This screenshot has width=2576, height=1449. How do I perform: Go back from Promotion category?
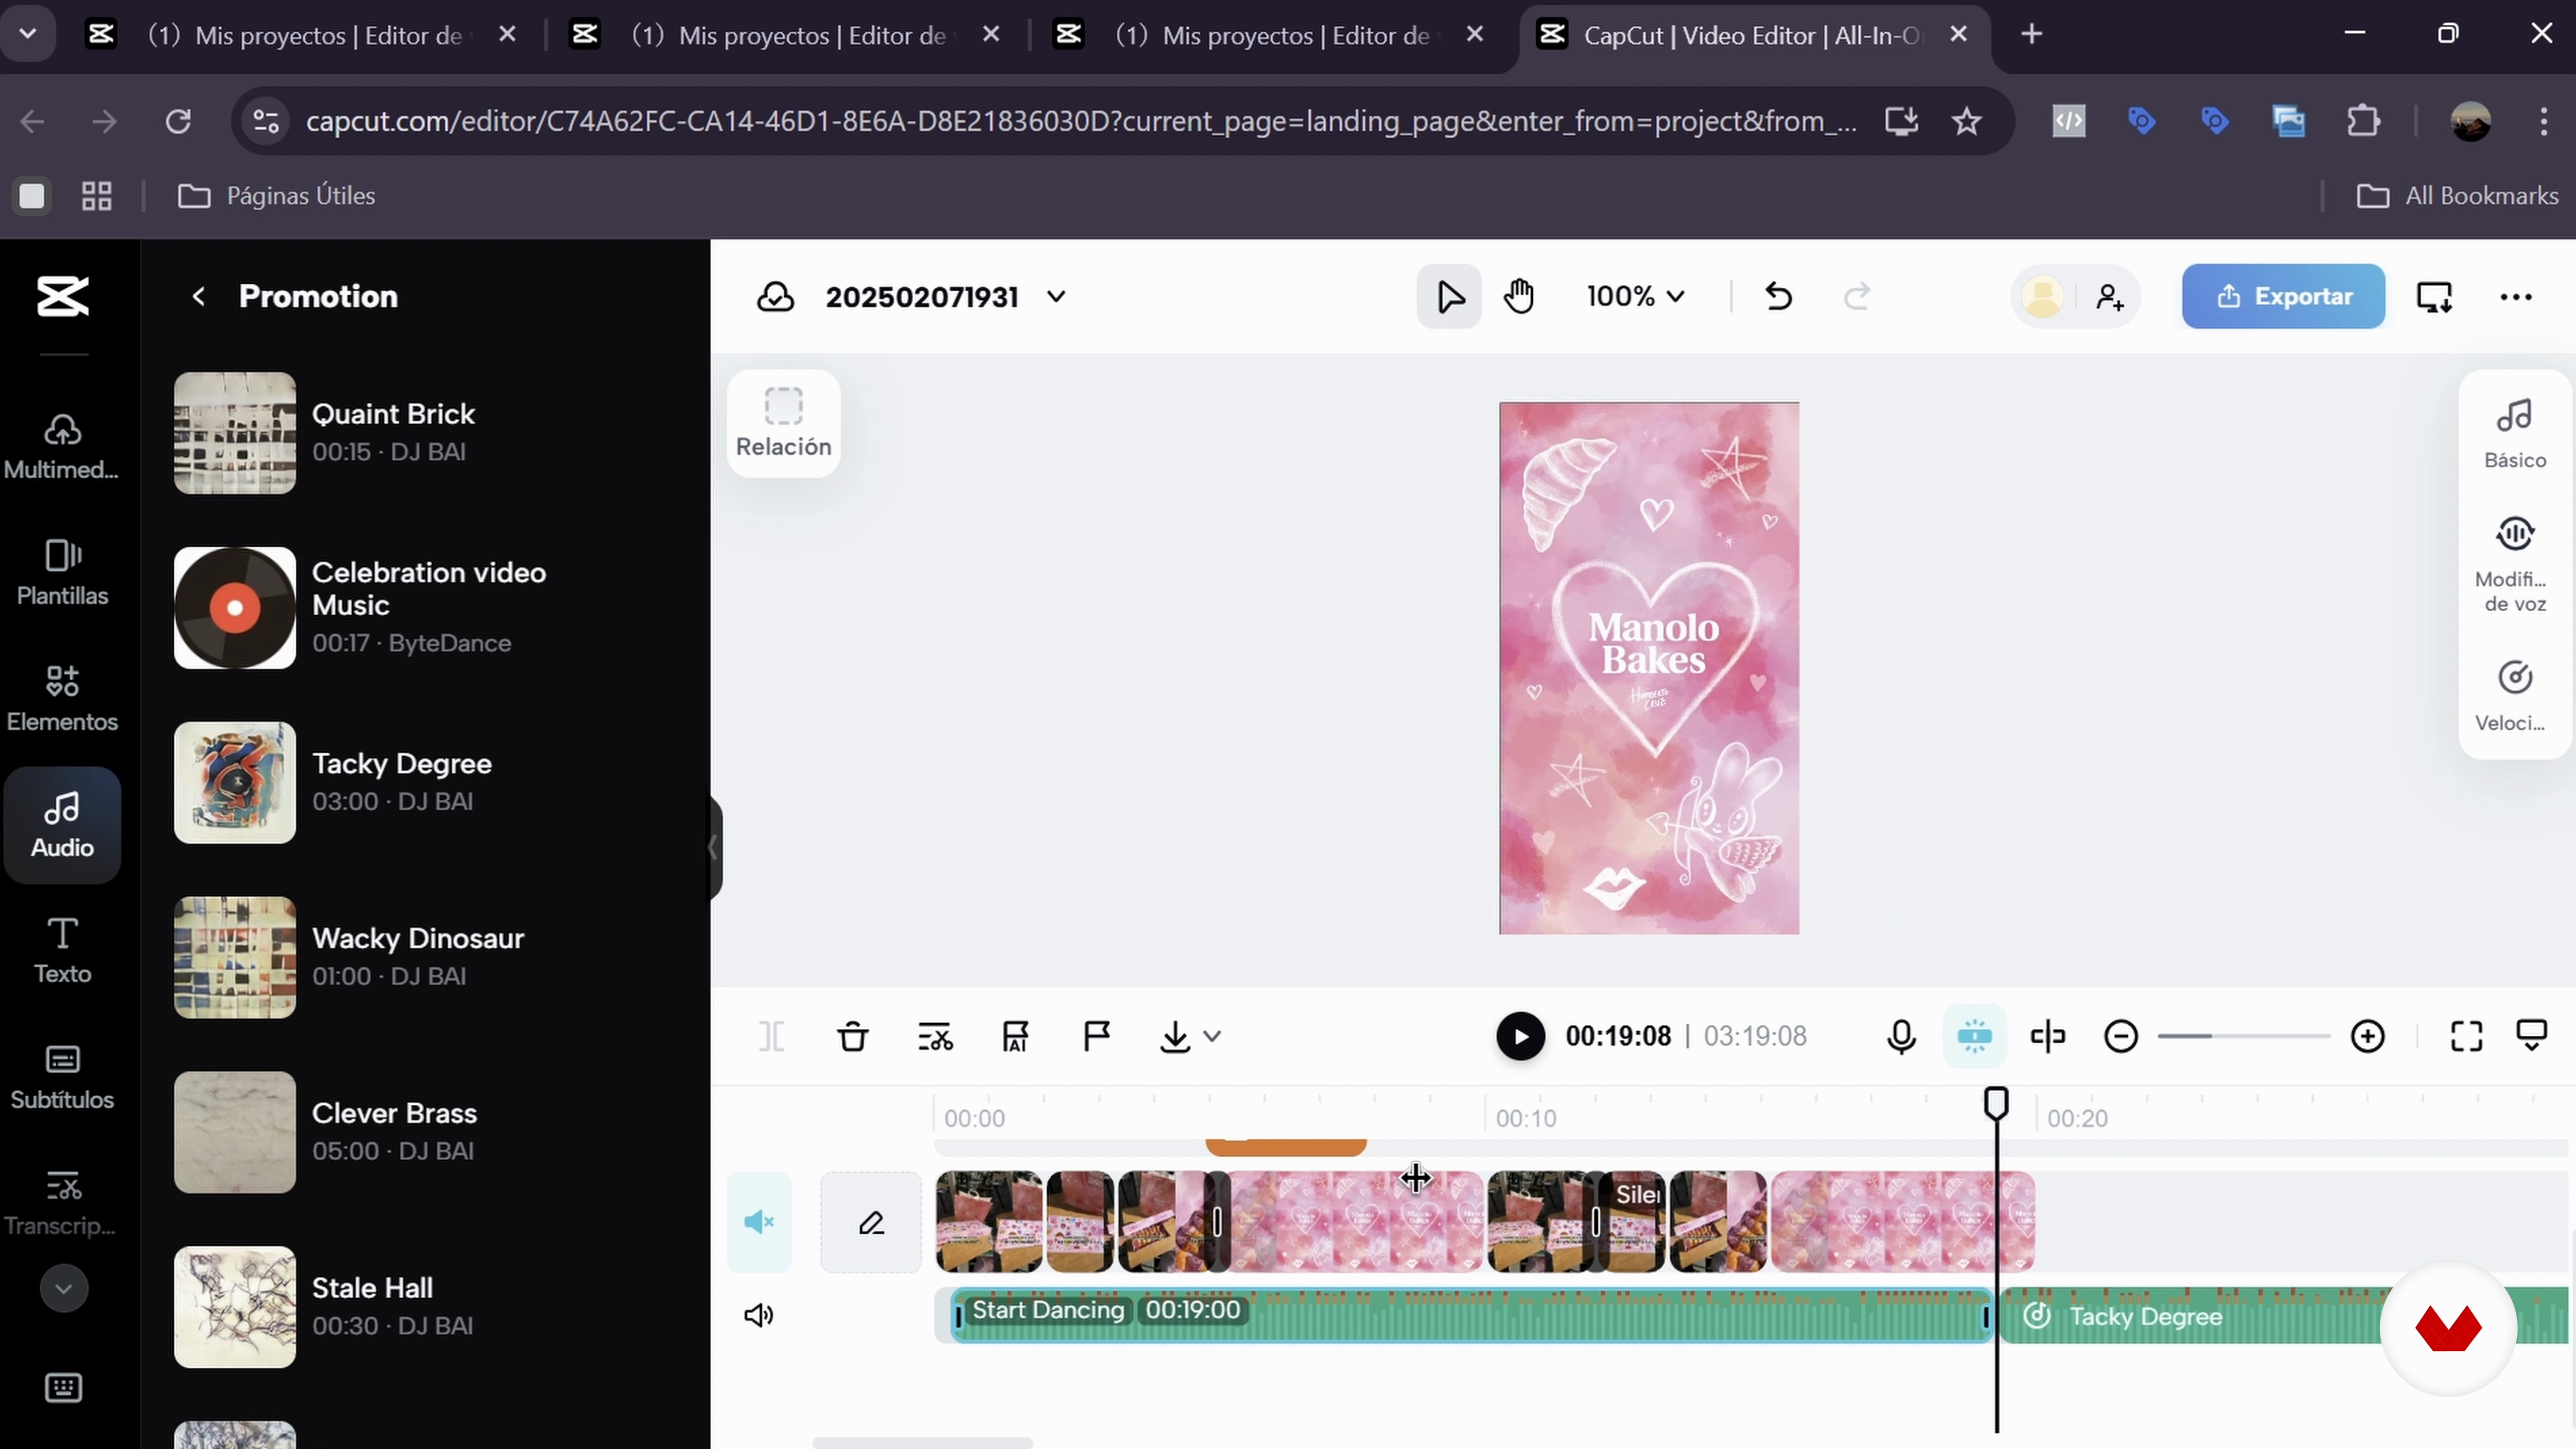coord(198,296)
